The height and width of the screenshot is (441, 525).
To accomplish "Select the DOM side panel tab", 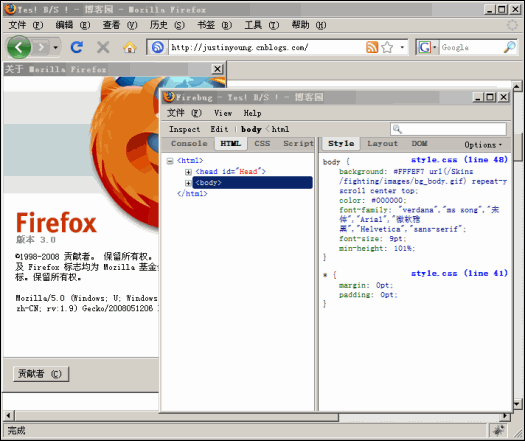I will pyautogui.click(x=419, y=144).
